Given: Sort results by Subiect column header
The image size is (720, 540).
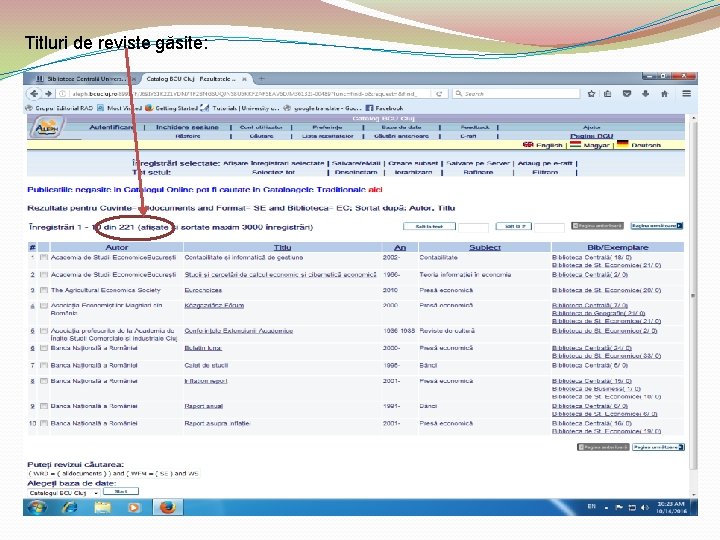Looking at the screenshot, I should [x=484, y=248].
